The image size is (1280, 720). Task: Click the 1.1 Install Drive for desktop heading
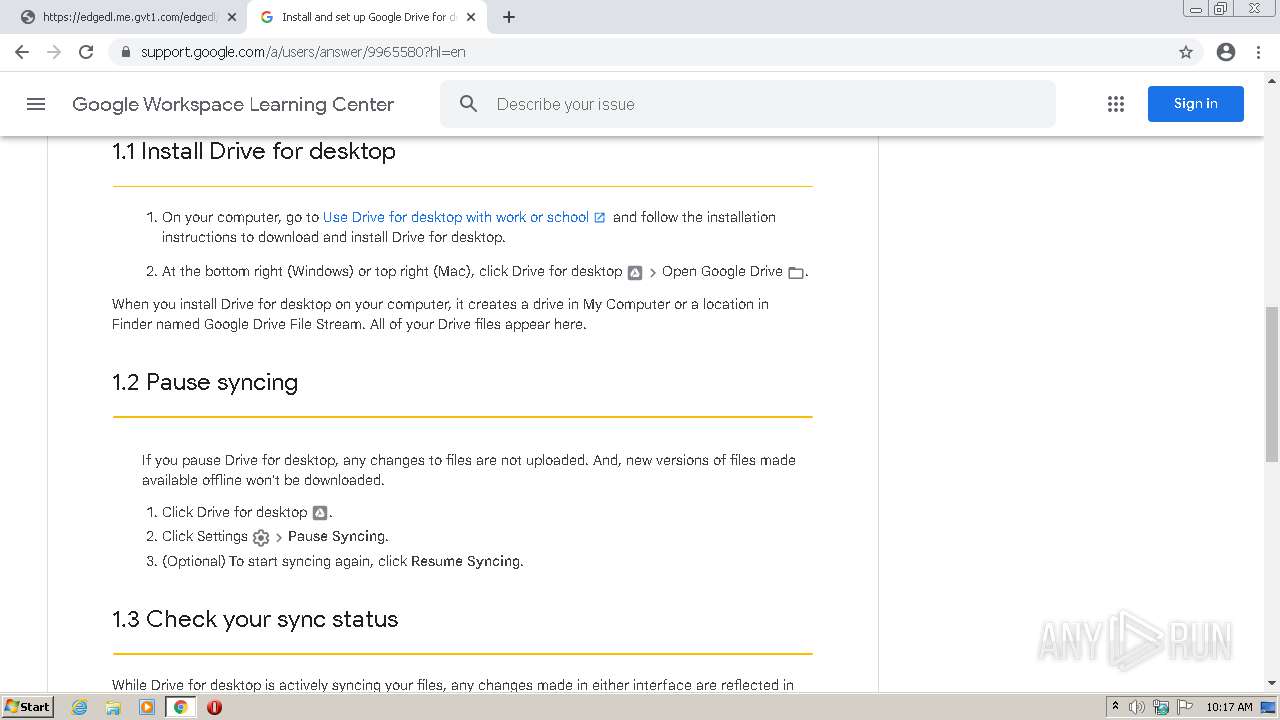254,151
